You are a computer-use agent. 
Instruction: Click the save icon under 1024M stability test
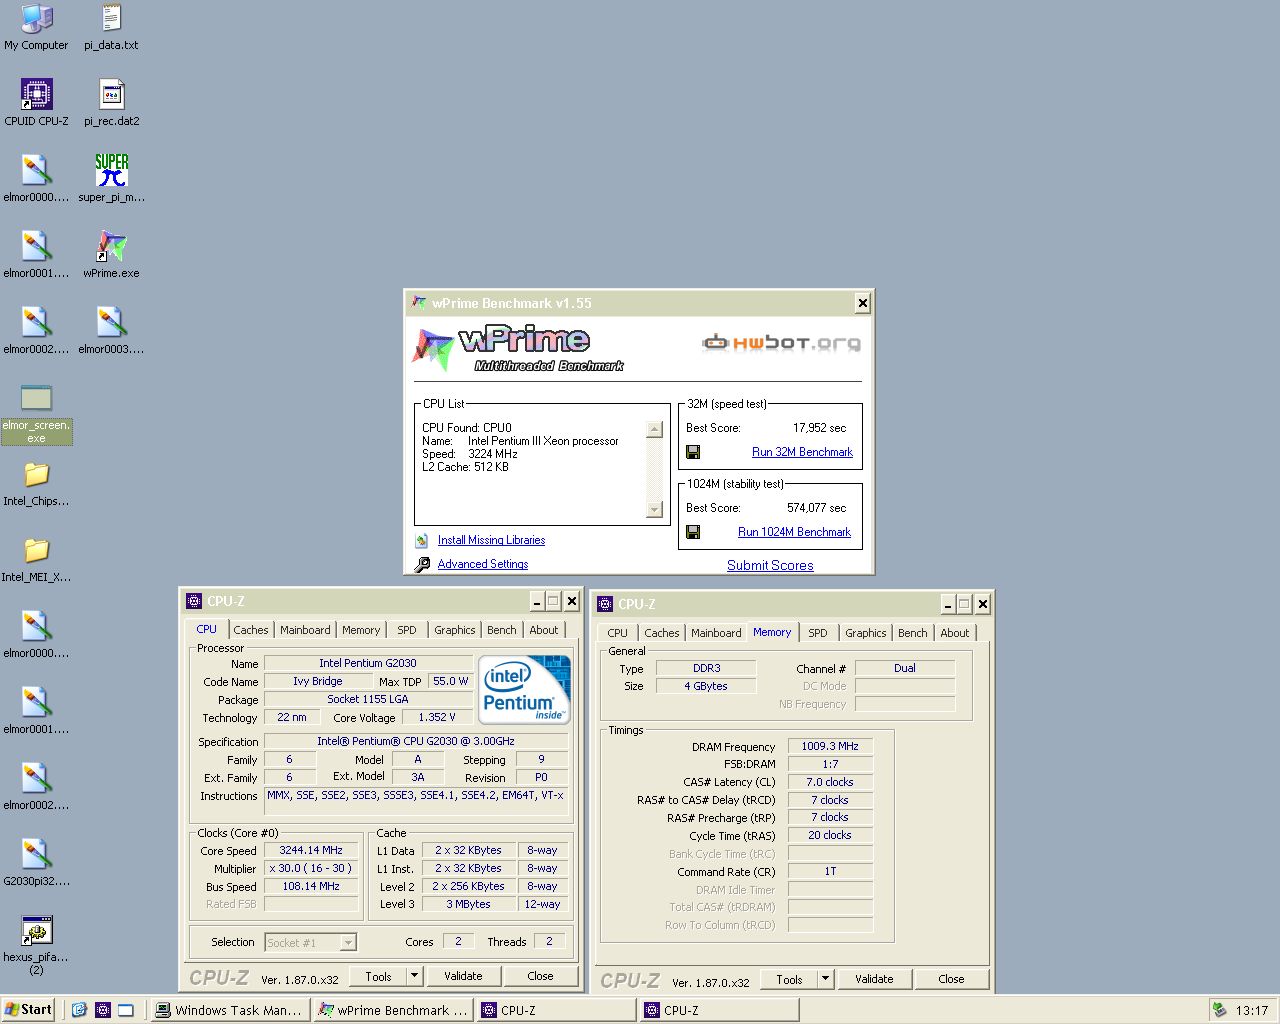coord(693,532)
